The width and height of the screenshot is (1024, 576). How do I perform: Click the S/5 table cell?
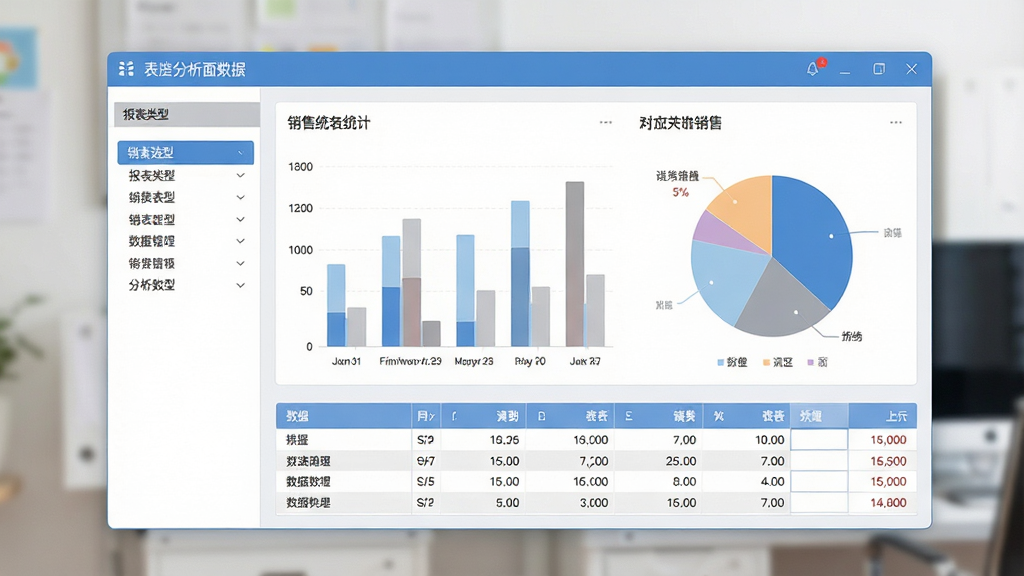pyautogui.click(x=425, y=482)
